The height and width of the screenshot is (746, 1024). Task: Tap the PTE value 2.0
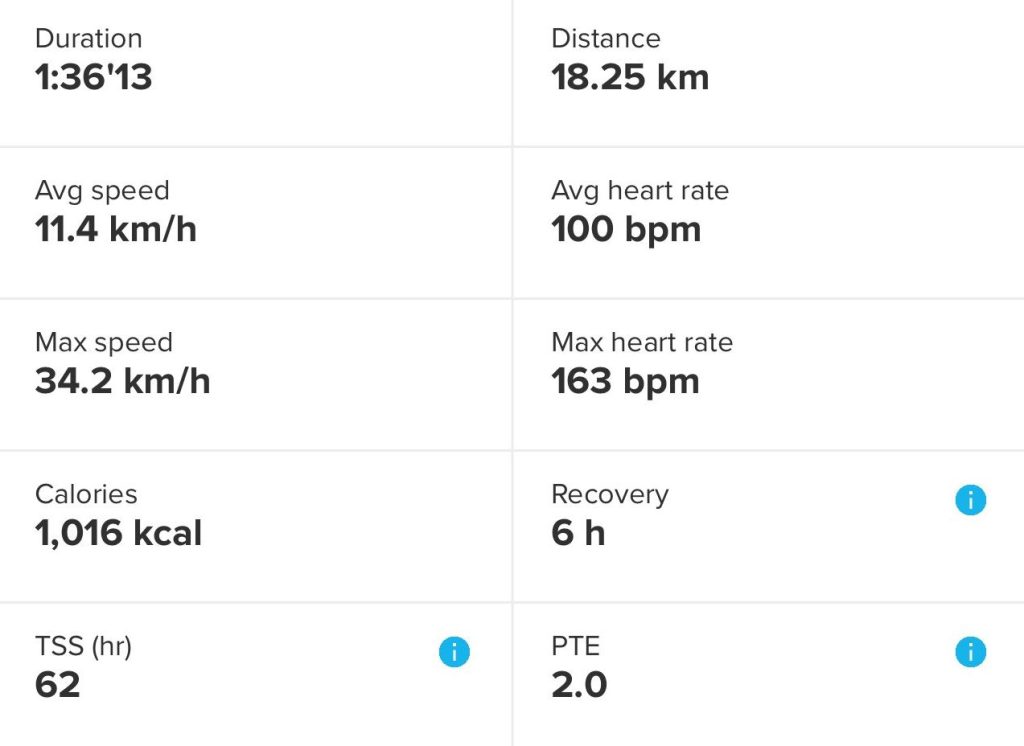pos(579,686)
